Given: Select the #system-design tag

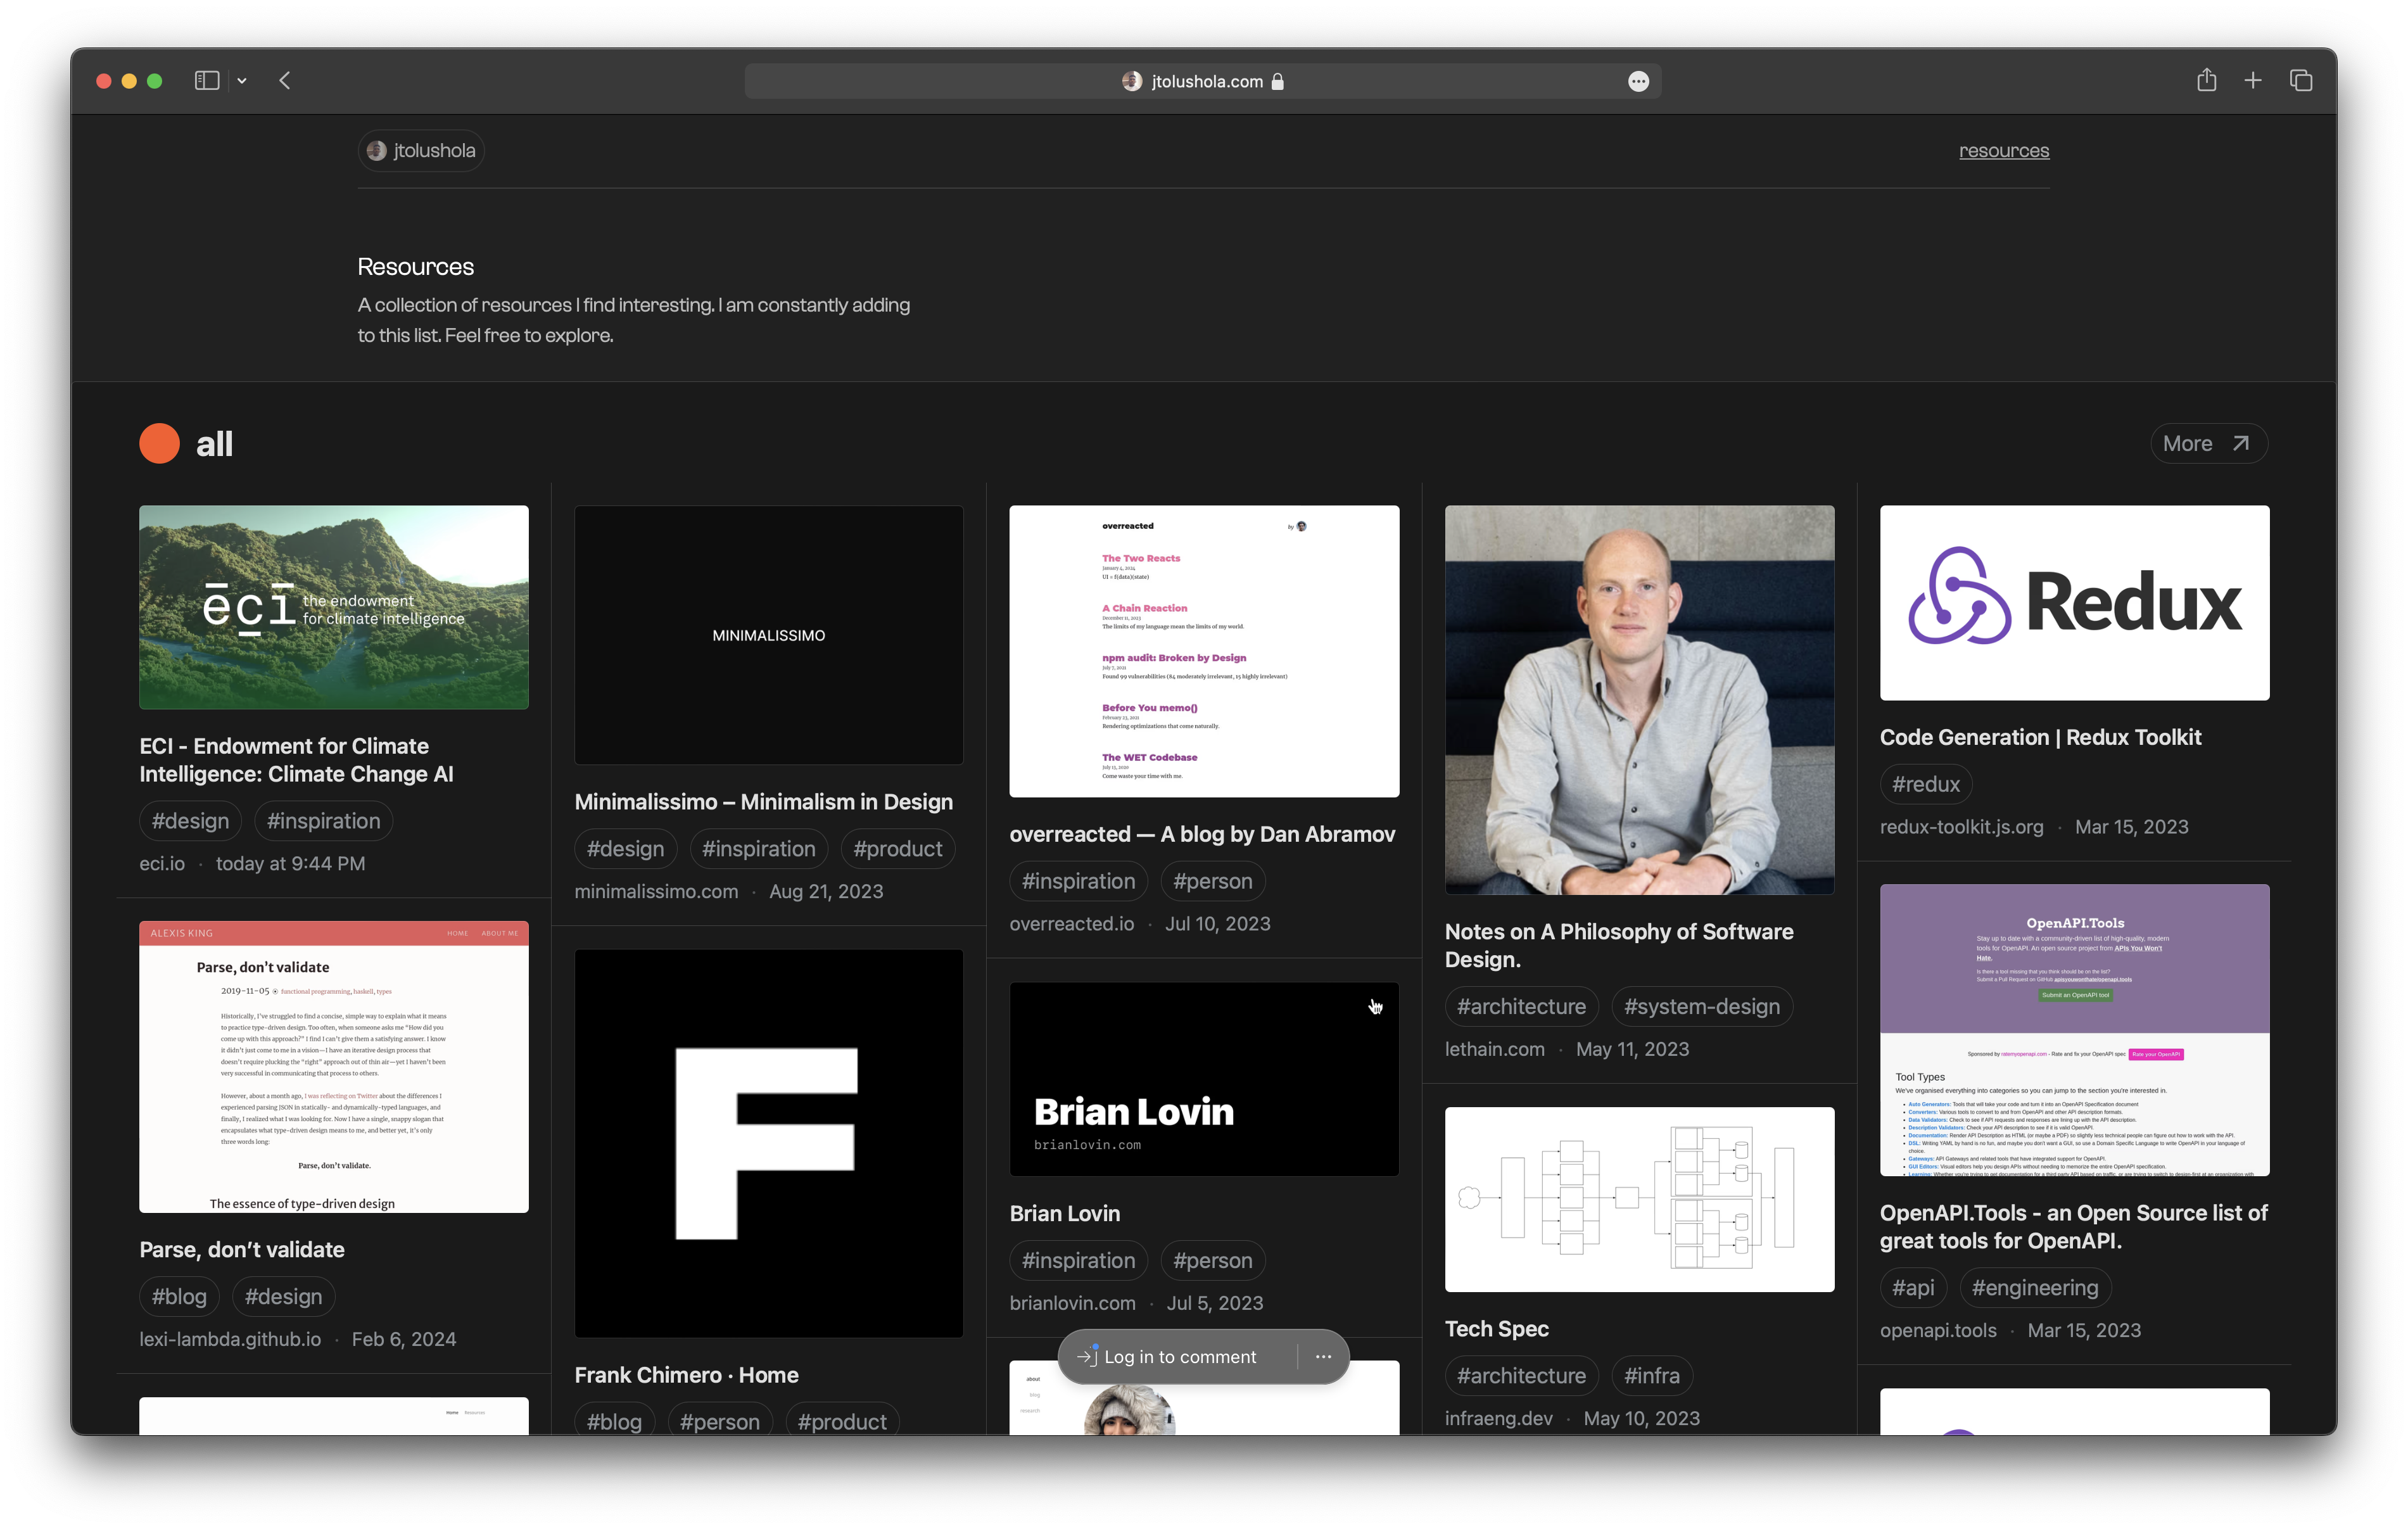Looking at the screenshot, I should 1702,1006.
